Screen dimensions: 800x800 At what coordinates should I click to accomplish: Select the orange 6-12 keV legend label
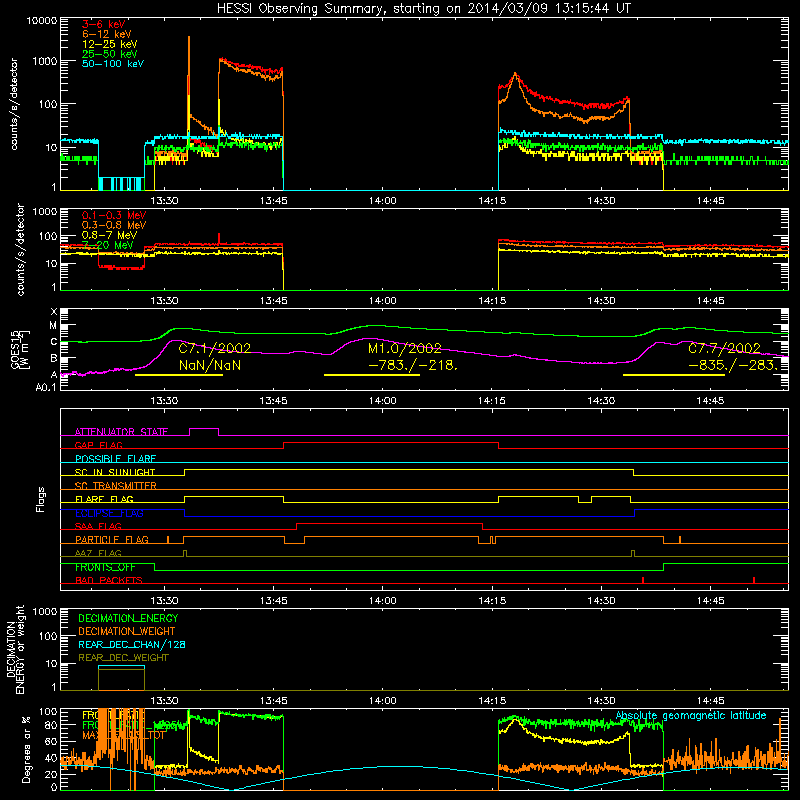pos(107,34)
